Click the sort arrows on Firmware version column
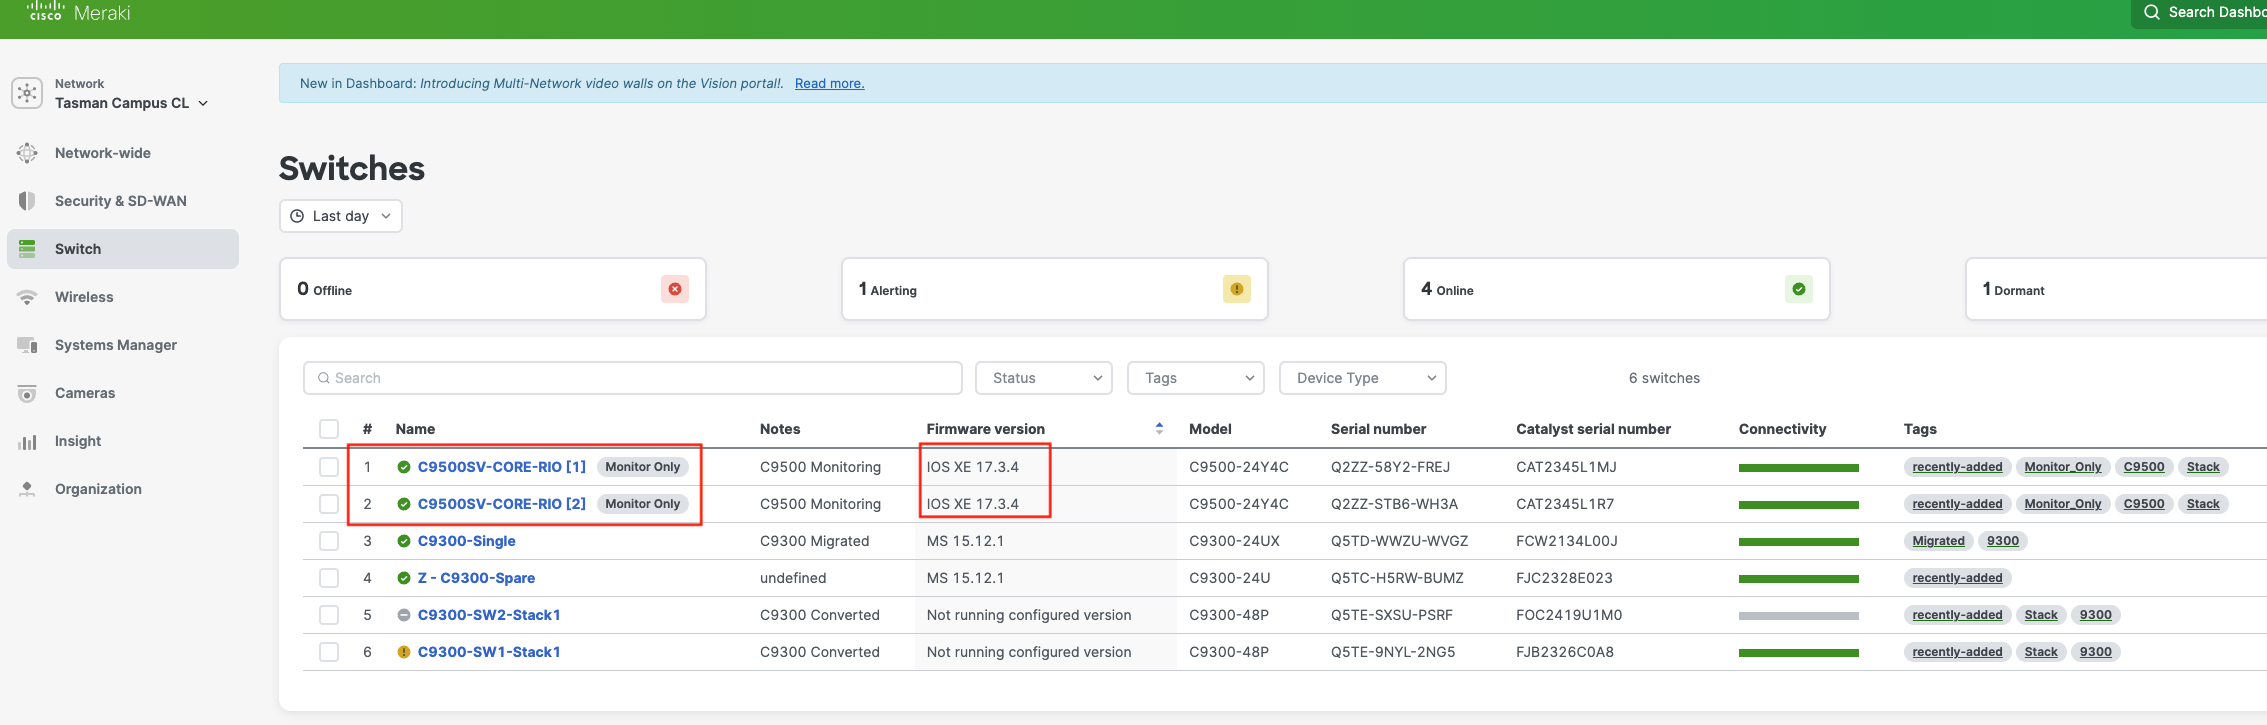The image size is (2267, 725). click(x=1159, y=428)
